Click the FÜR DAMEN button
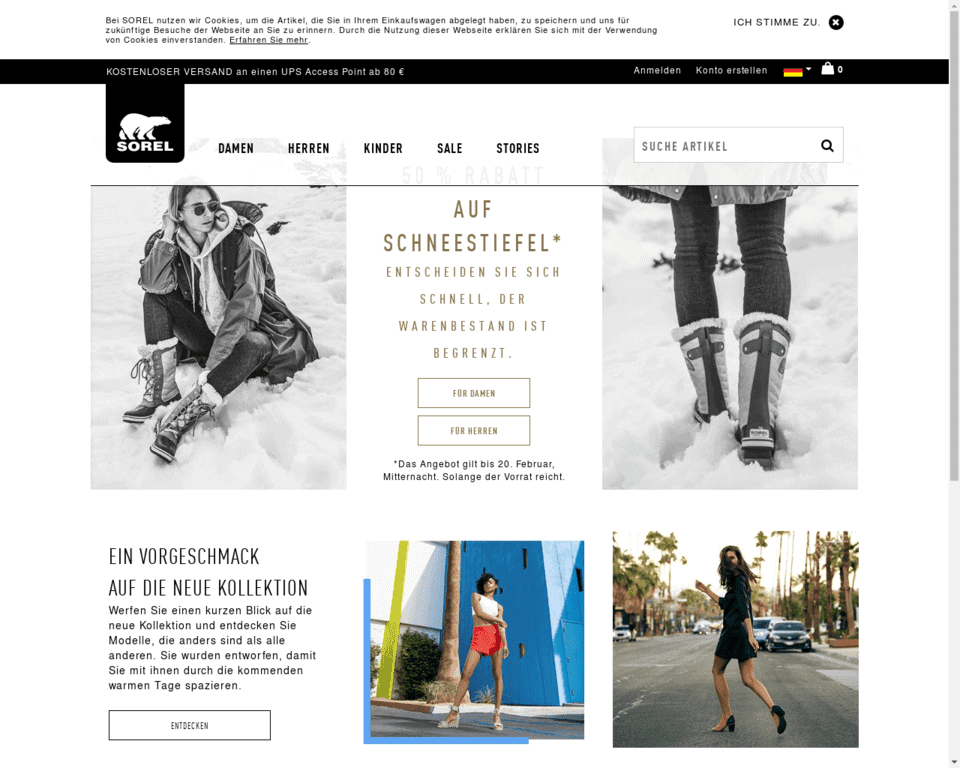The image size is (960, 768). pos(474,393)
